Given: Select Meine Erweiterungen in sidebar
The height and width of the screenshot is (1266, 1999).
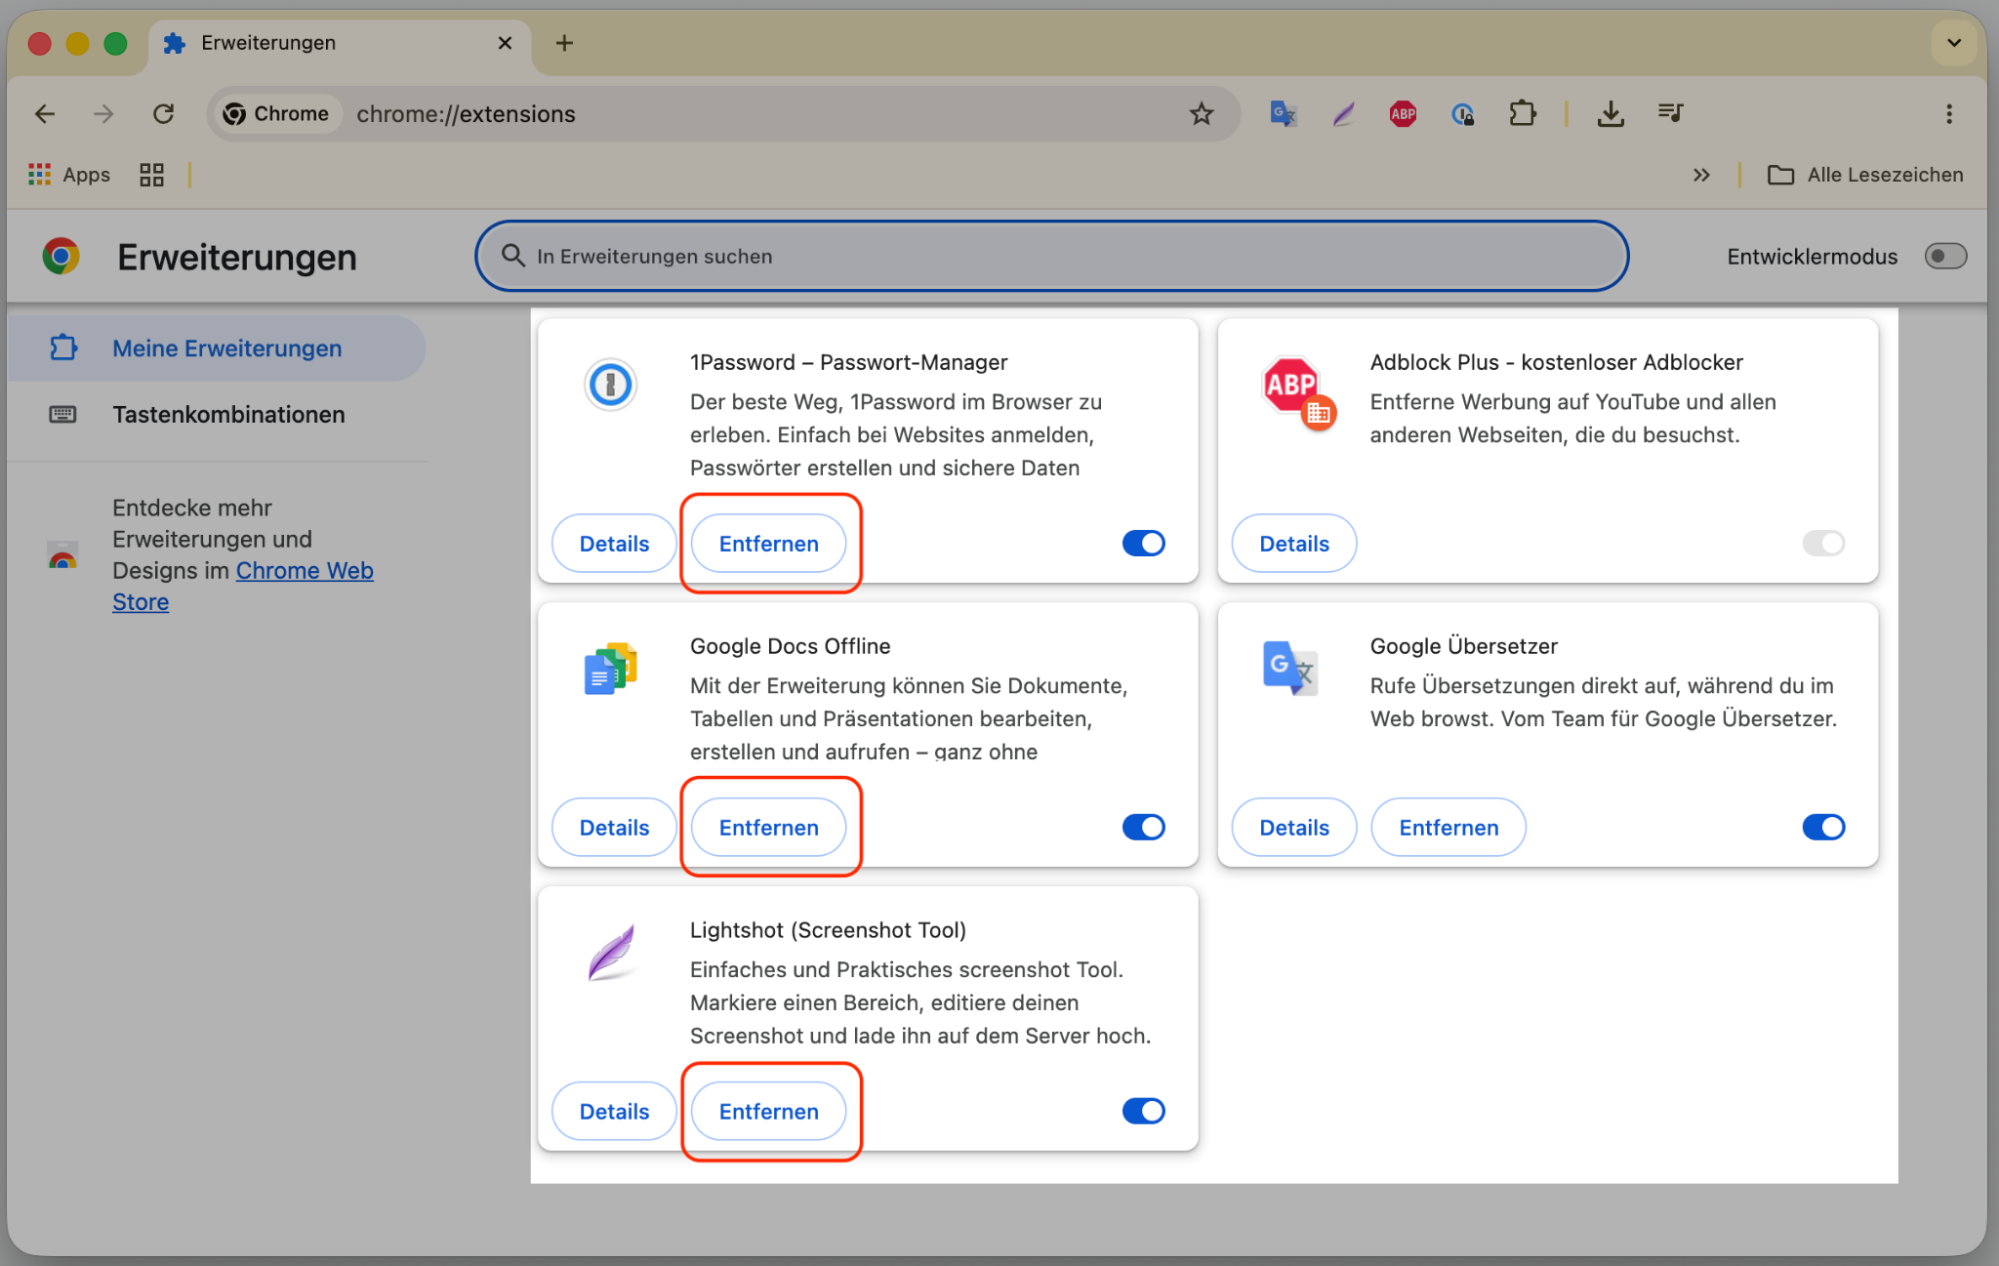Looking at the screenshot, I should (217, 348).
